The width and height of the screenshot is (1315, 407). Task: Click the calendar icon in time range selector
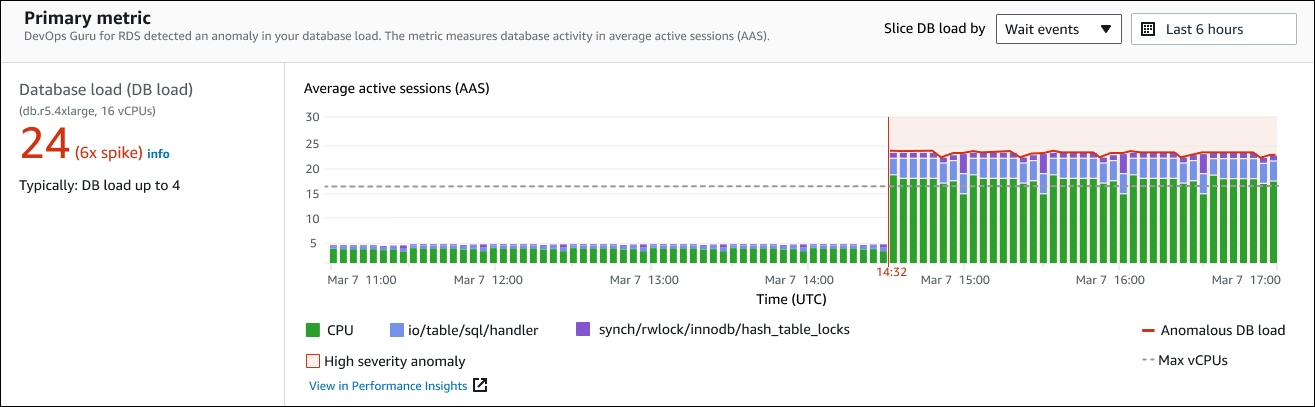[x=1148, y=29]
